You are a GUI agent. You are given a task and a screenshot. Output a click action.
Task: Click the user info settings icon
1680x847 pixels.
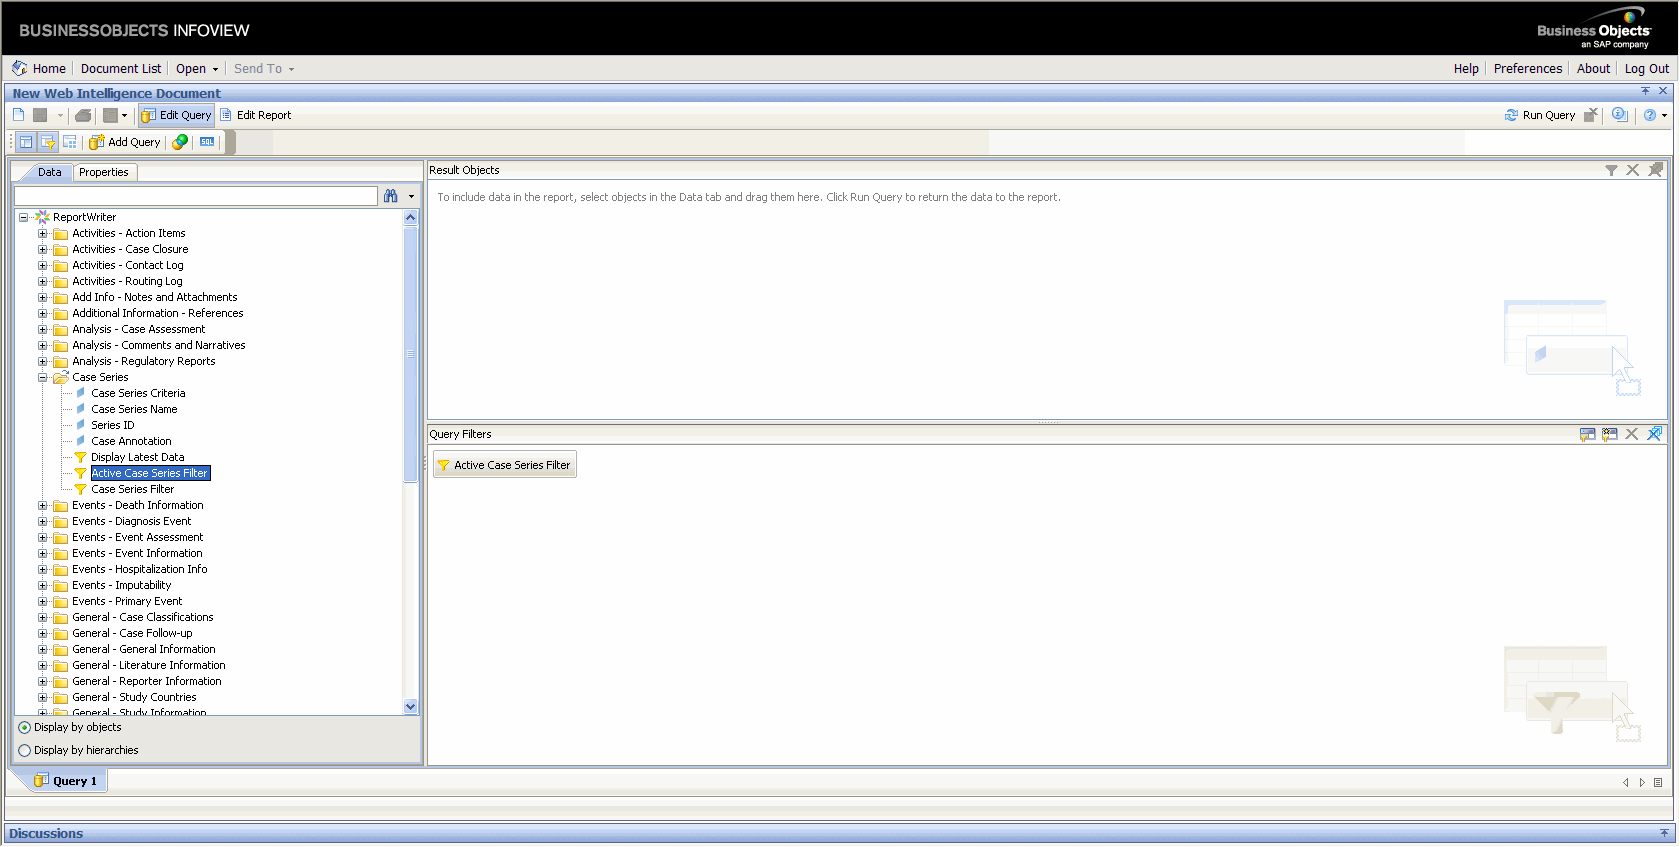1620,115
